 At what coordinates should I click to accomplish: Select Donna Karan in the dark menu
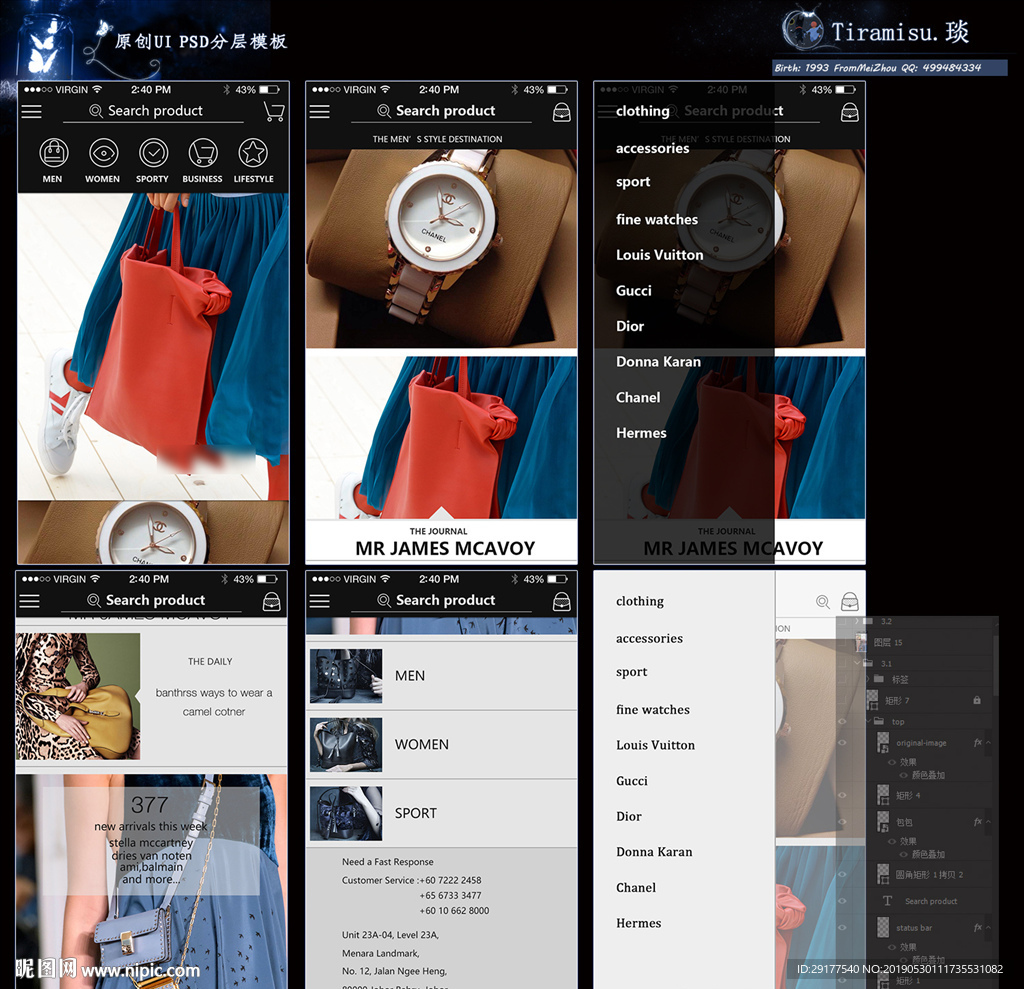pos(658,362)
